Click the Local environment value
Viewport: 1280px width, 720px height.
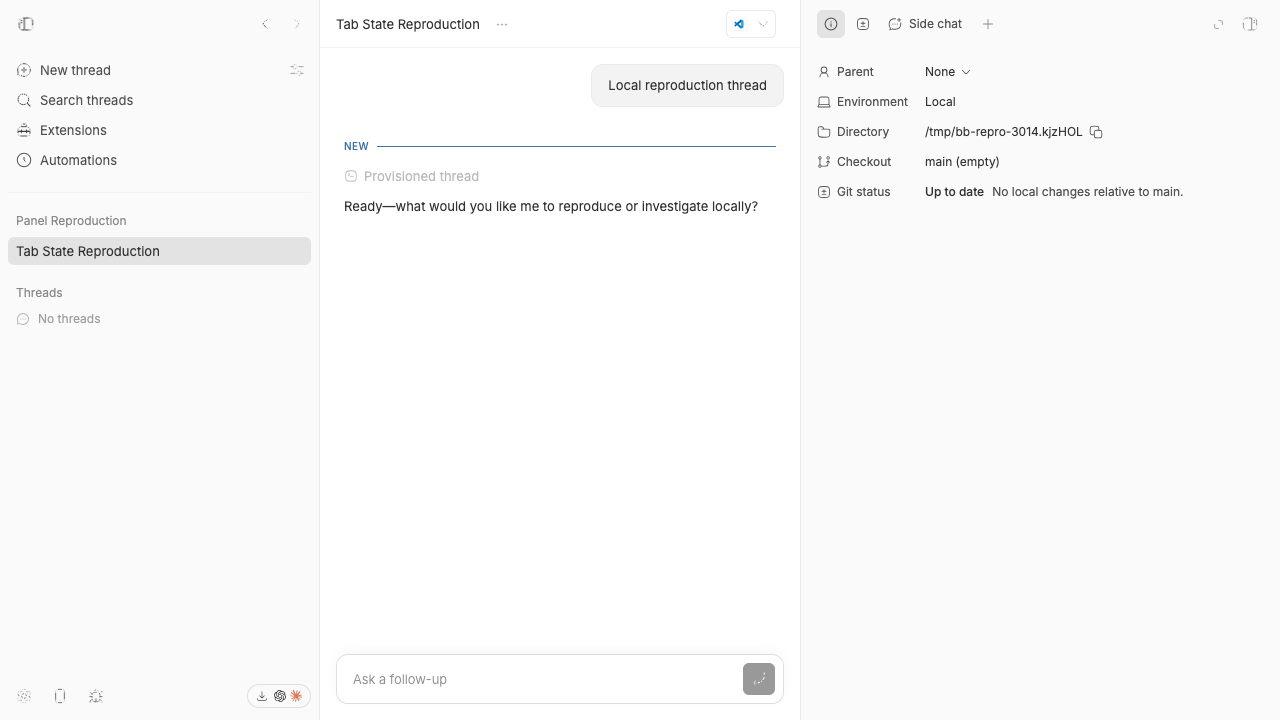pos(940,102)
